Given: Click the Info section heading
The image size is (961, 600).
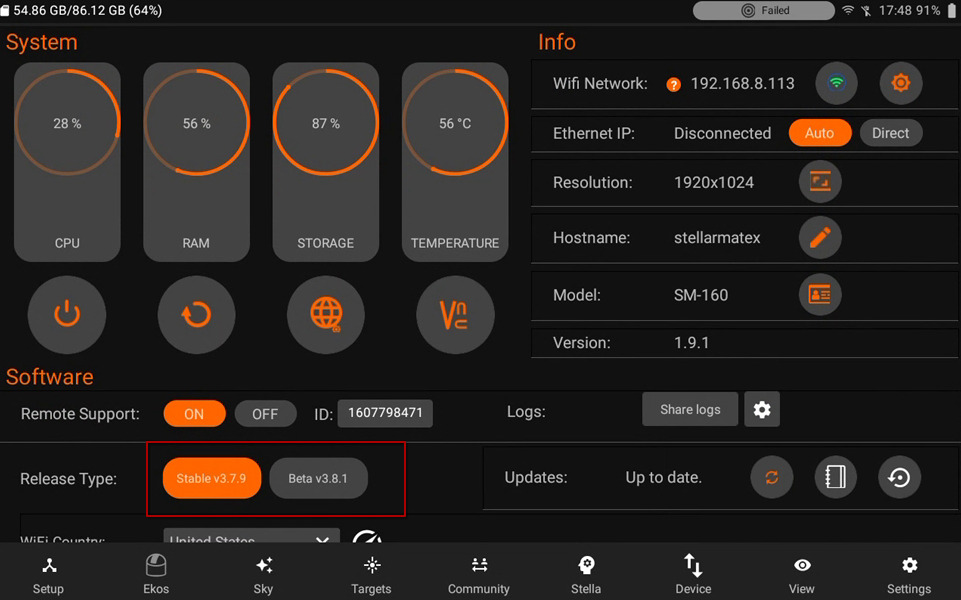Looking at the screenshot, I should pos(556,42).
